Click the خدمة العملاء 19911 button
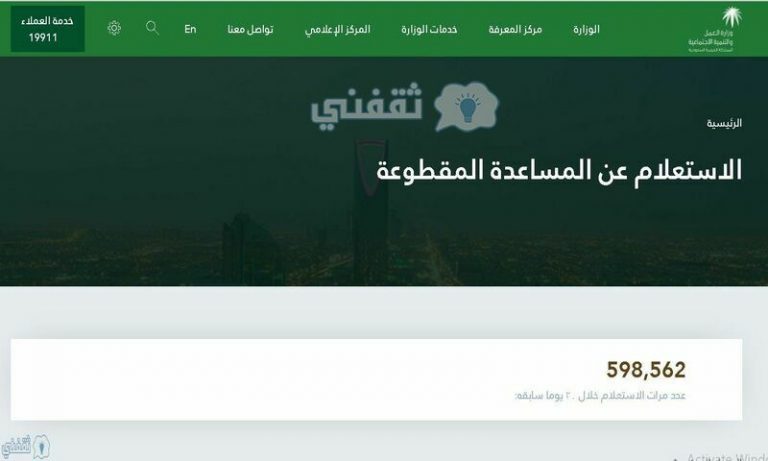This screenshot has width=768, height=461. (48, 29)
